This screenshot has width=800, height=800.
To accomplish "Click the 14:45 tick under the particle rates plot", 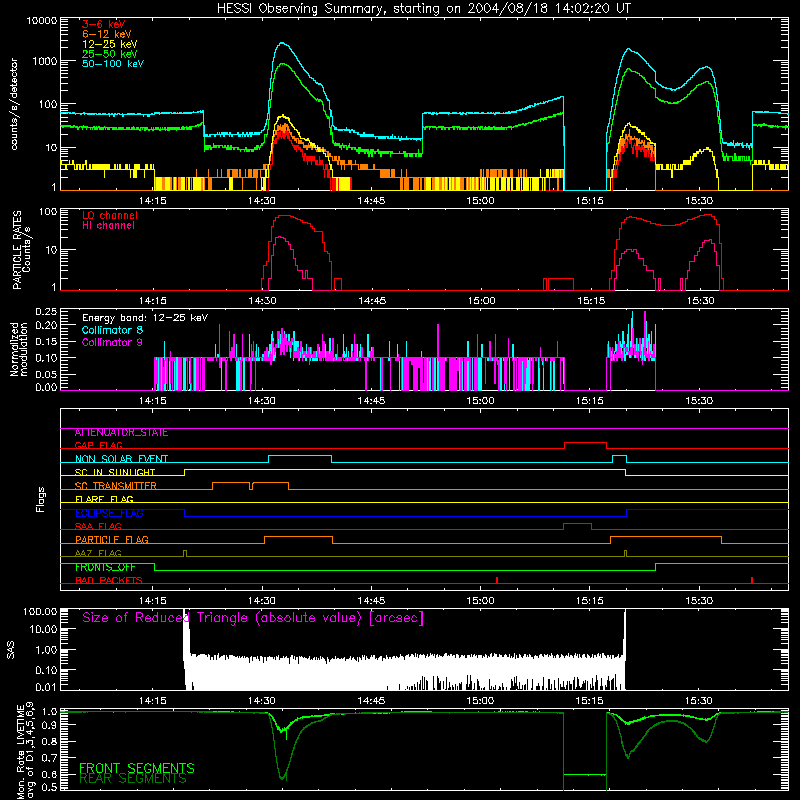I will coord(371,301).
